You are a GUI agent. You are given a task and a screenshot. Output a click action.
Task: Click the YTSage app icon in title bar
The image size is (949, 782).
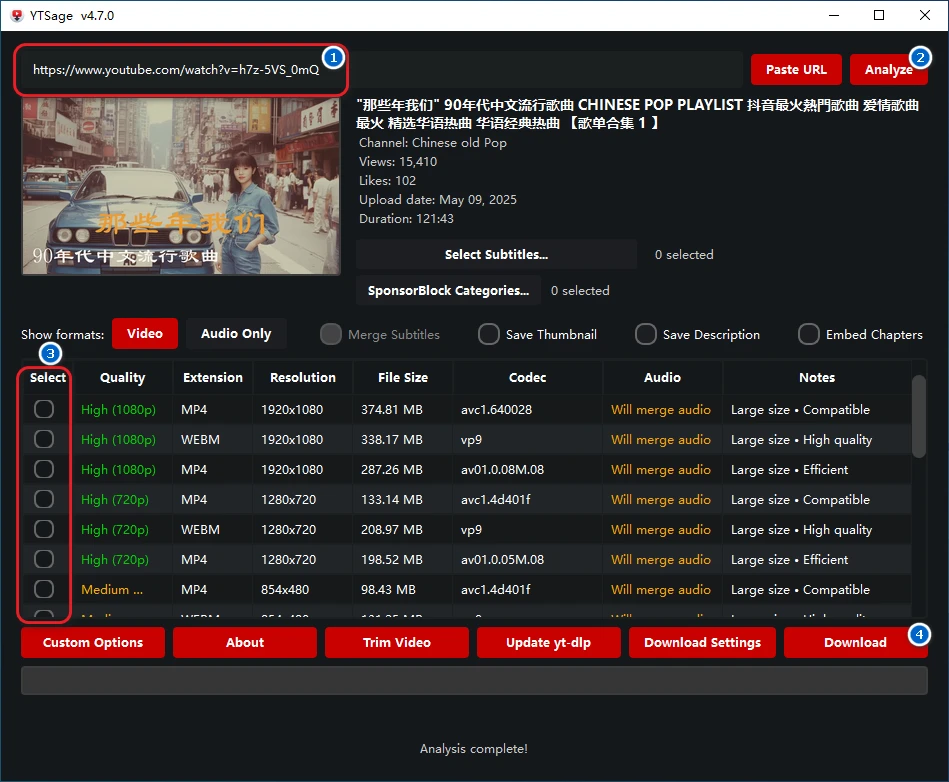pos(16,15)
